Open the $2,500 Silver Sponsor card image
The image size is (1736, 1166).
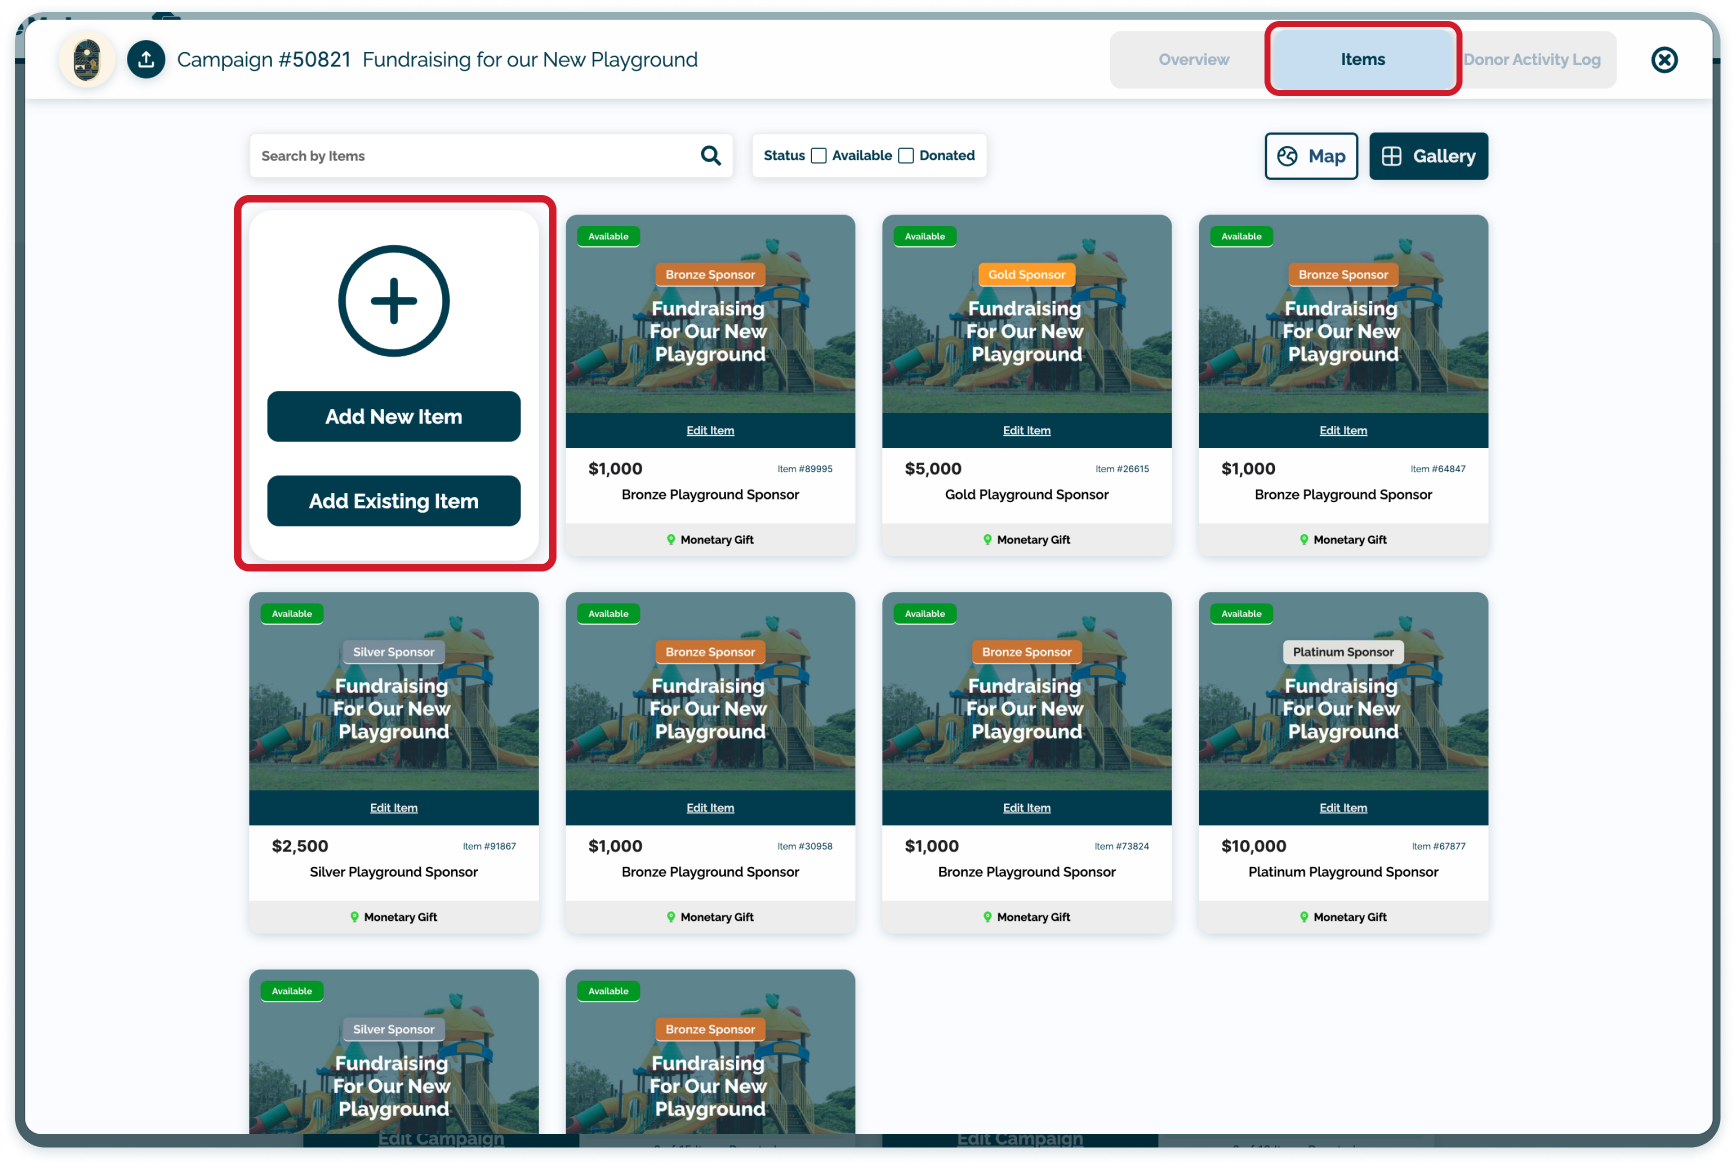(x=394, y=700)
